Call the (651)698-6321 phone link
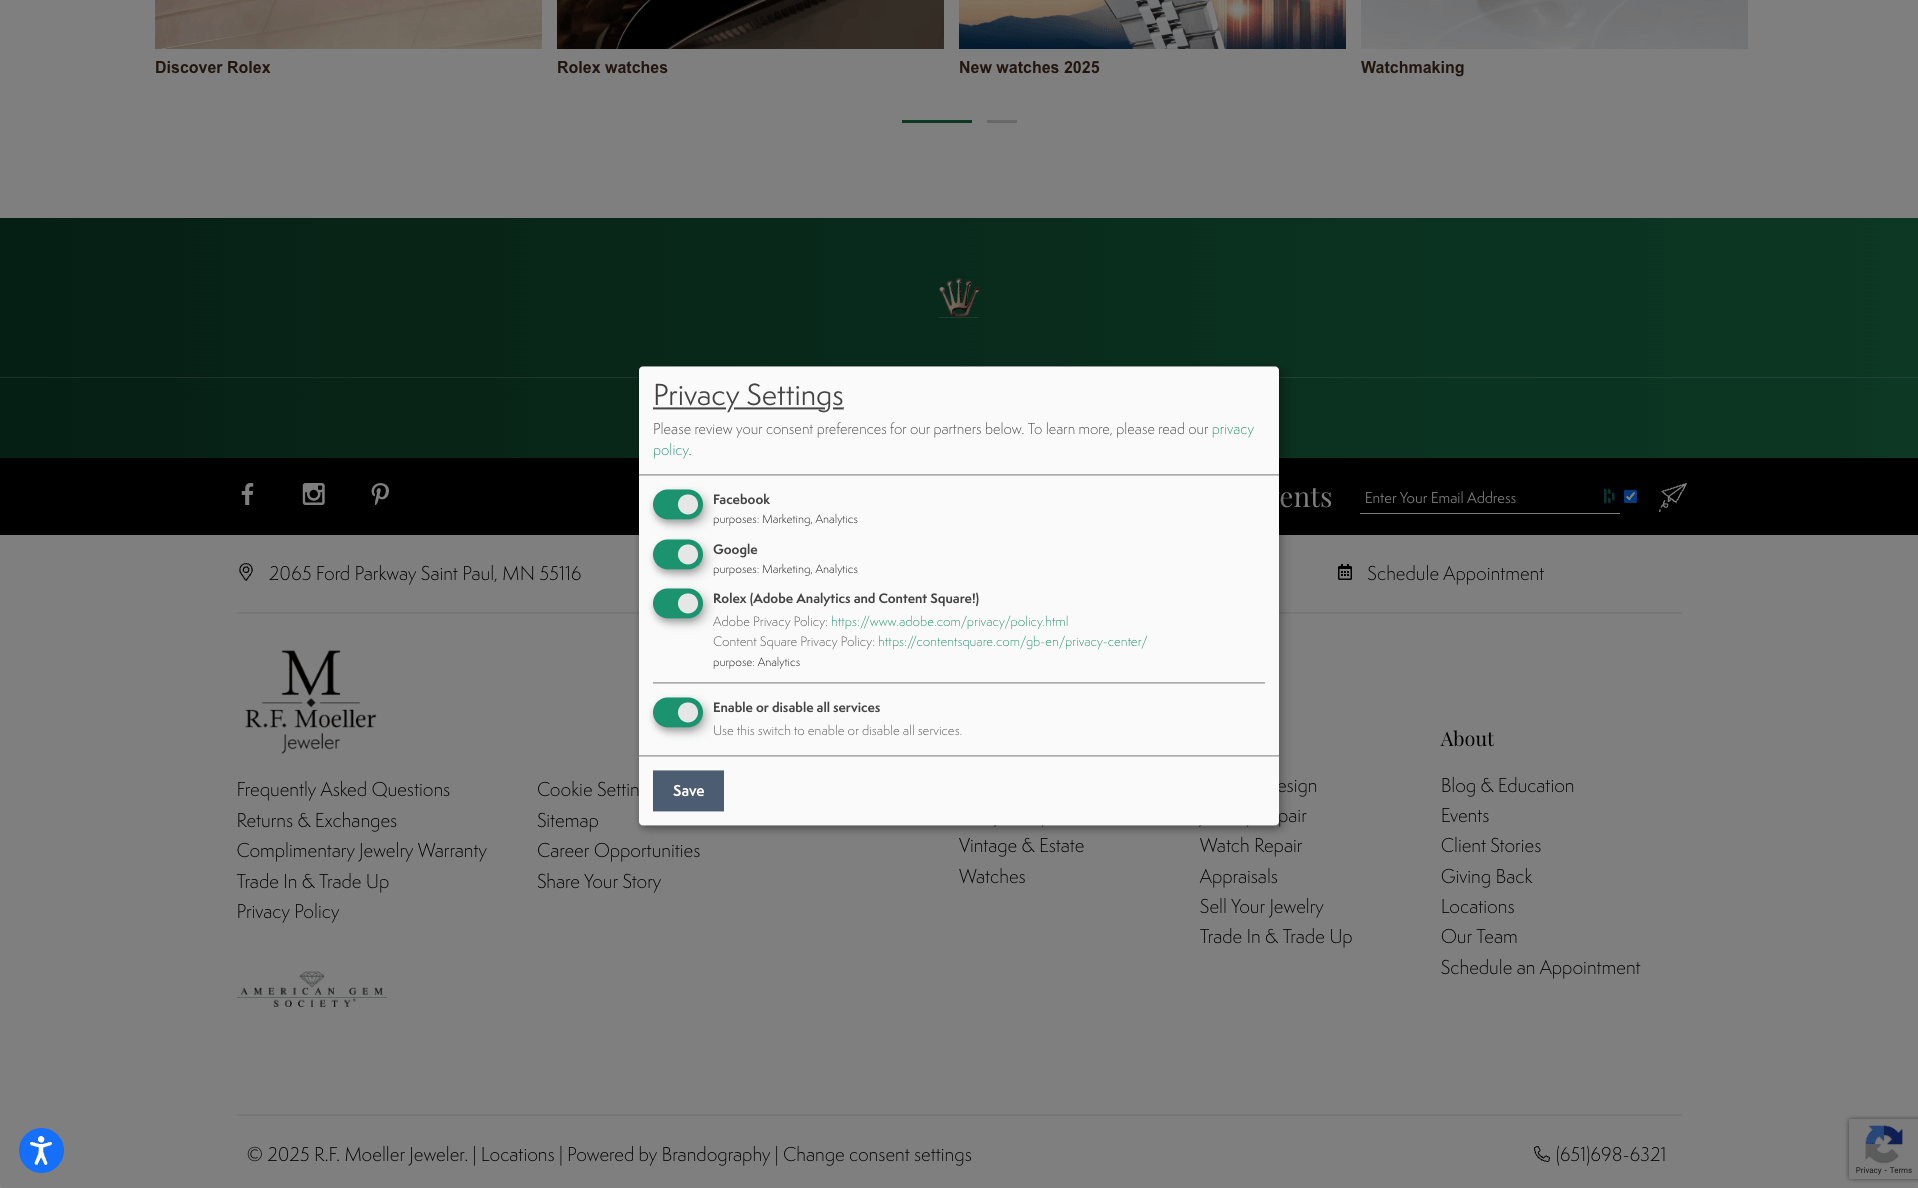 coord(1611,1155)
